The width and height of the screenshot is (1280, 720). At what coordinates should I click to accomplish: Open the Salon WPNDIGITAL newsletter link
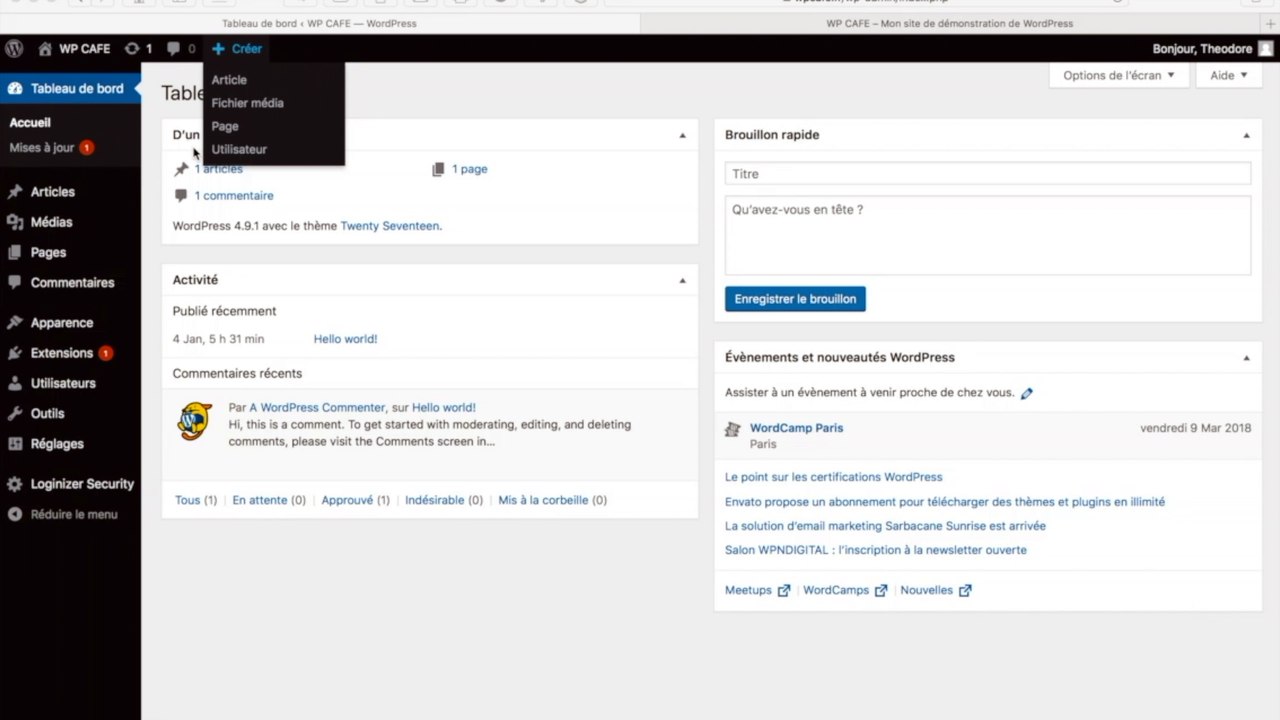[875, 550]
